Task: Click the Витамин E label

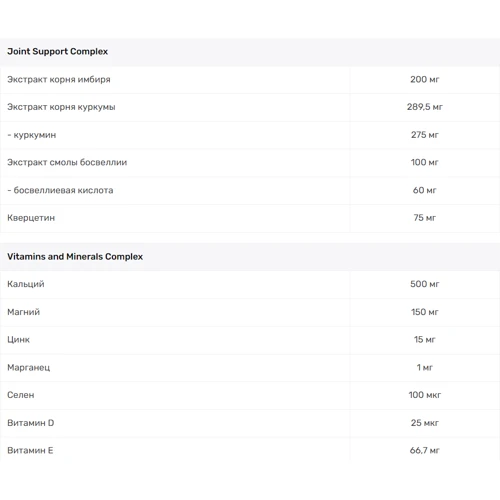Action: click(30, 450)
